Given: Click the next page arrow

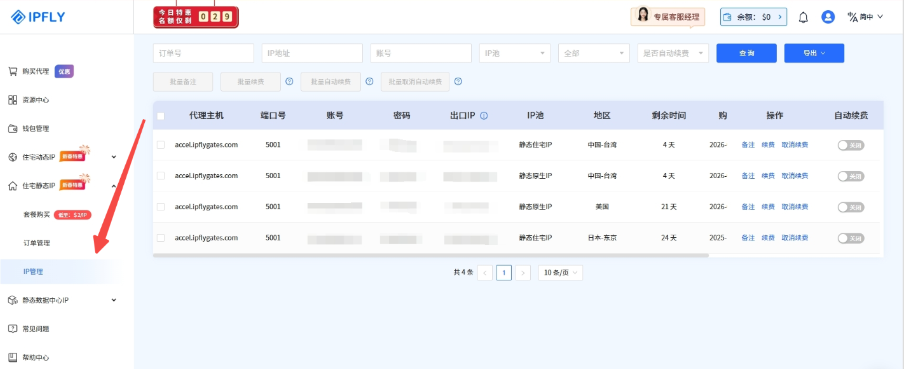Looking at the screenshot, I should click(523, 273).
